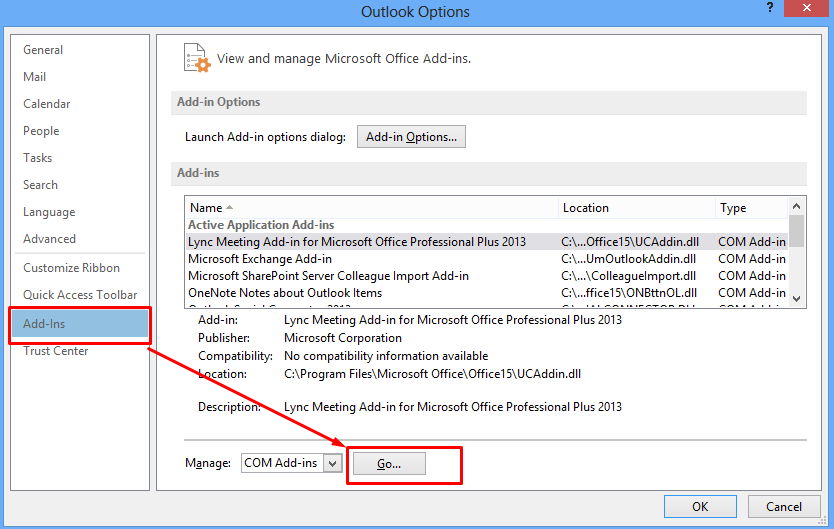The width and height of the screenshot is (834, 529).
Task: Click the add-in list scroll up arrow
Action: [796, 206]
